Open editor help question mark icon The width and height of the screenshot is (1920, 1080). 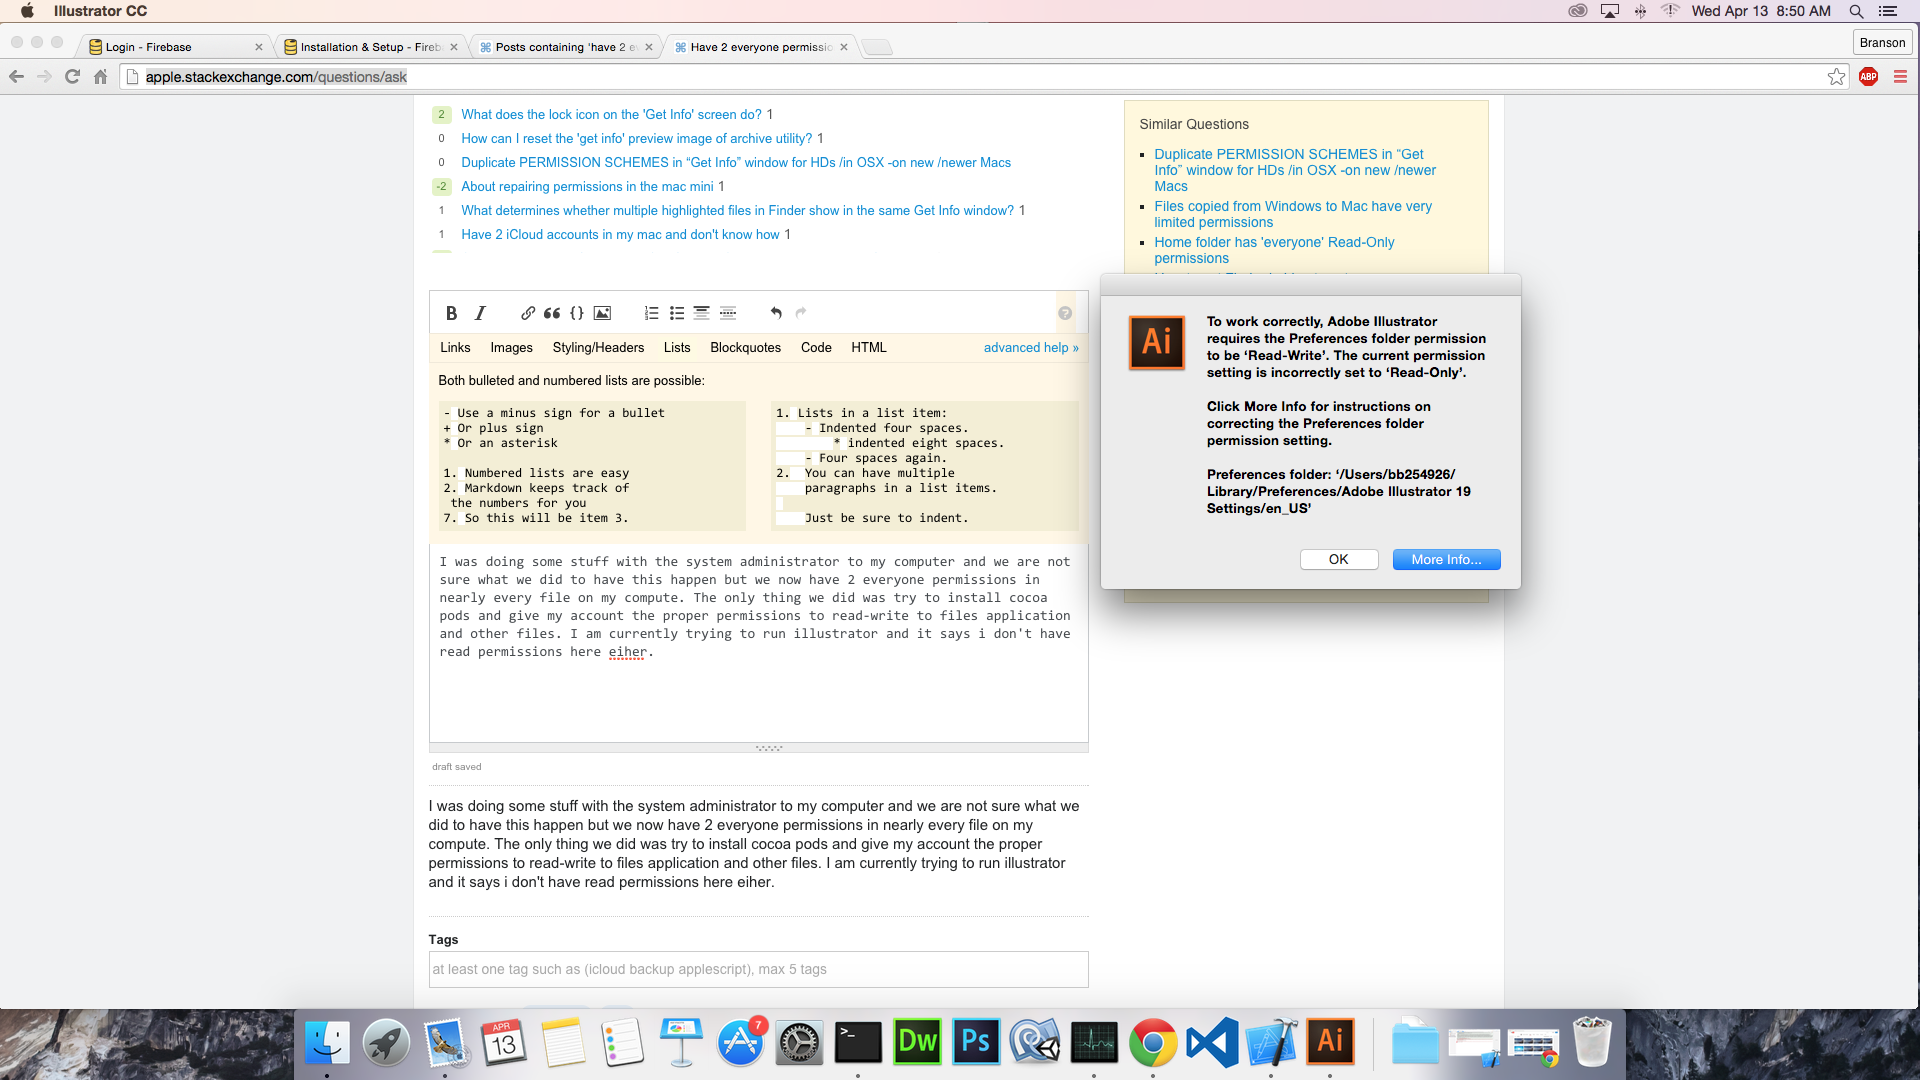coord(1065,313)
